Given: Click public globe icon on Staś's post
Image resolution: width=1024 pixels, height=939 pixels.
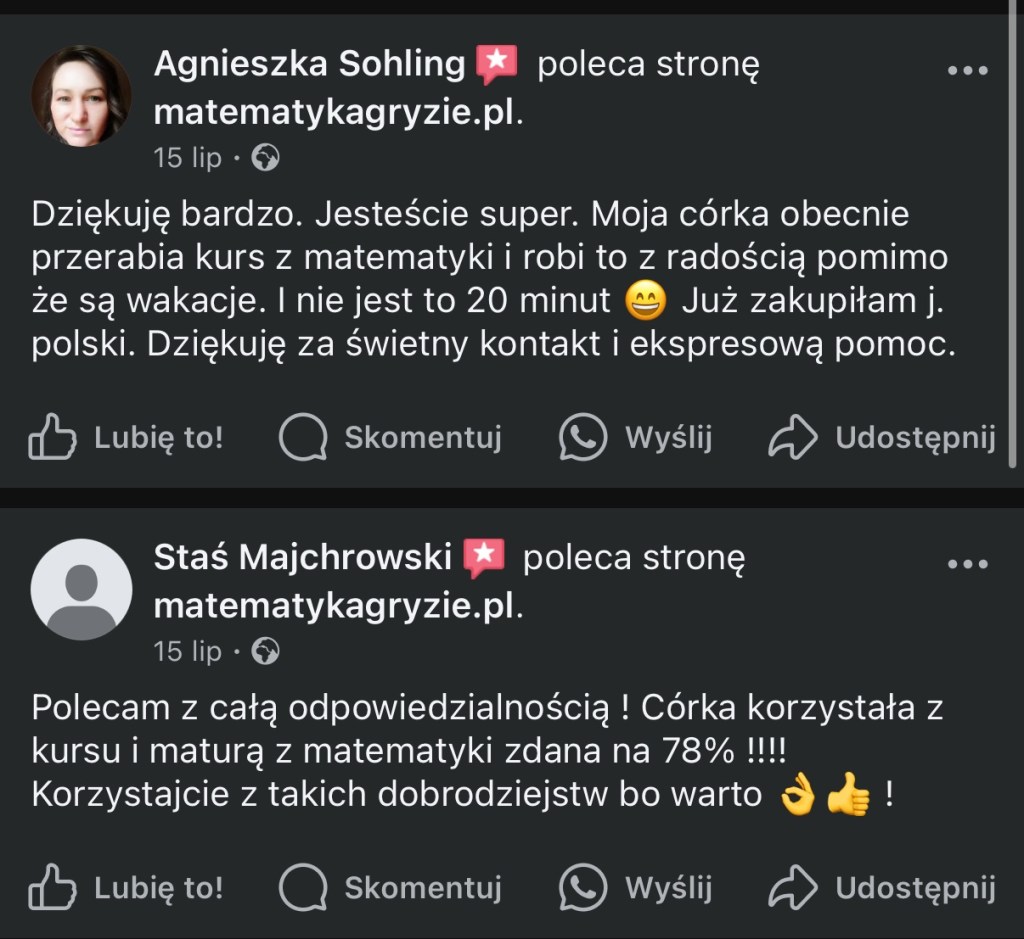Looking at the screenshot, I should [265, 652].
